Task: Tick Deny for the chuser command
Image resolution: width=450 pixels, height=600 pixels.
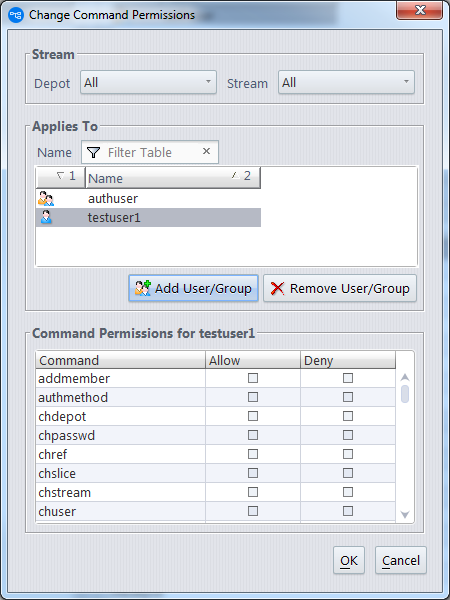Action: click(x=348, y=511)
